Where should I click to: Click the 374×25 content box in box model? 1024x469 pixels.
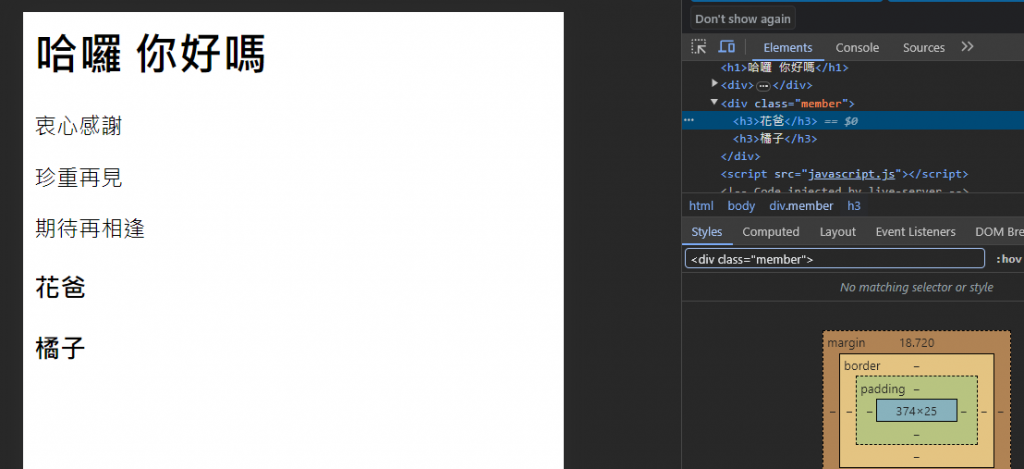(x=916, y=411)
